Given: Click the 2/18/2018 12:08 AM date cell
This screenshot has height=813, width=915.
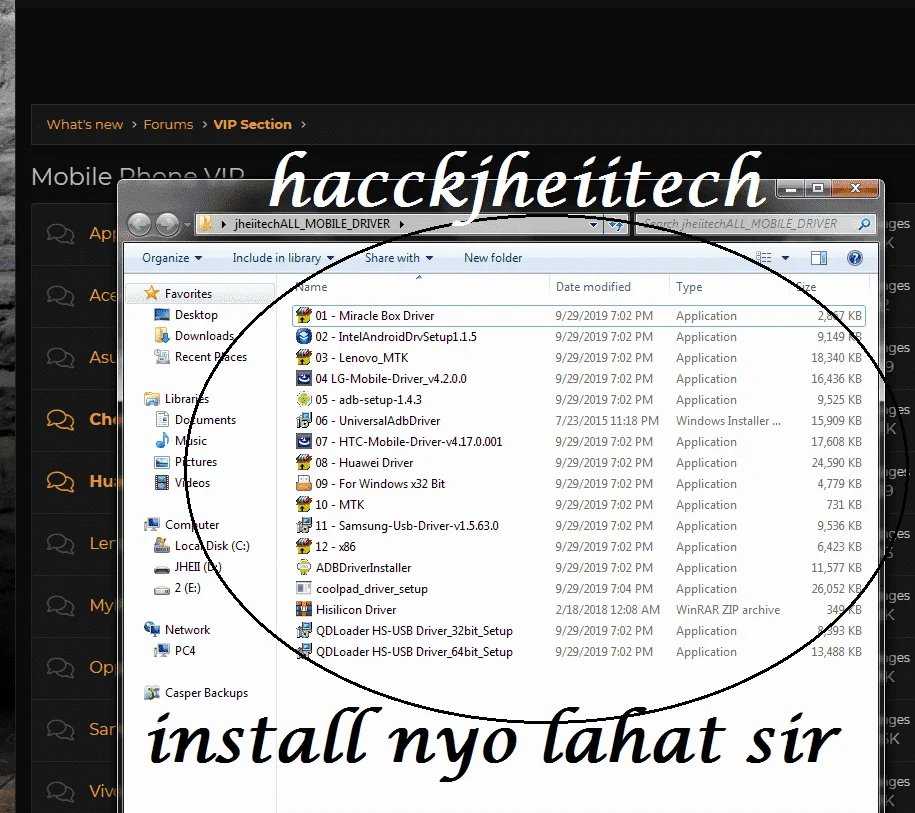Looking at the screenshot, I should coord(607,610).
